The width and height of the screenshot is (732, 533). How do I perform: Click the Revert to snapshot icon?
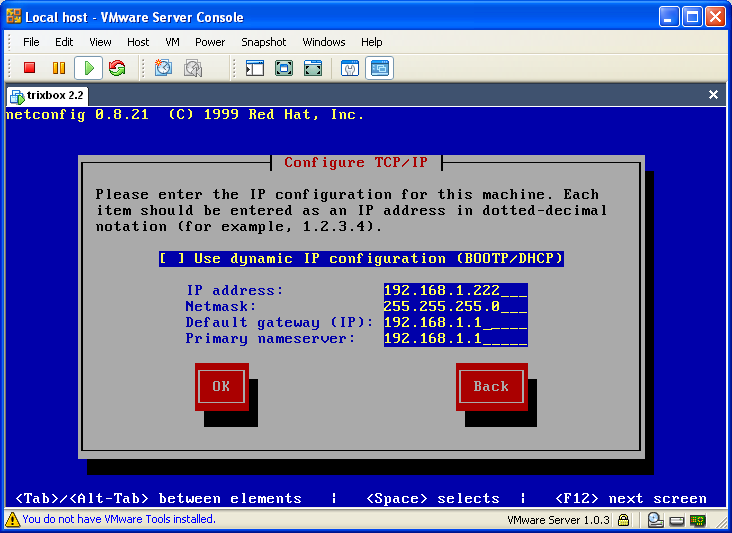click(x=193, y=68)
